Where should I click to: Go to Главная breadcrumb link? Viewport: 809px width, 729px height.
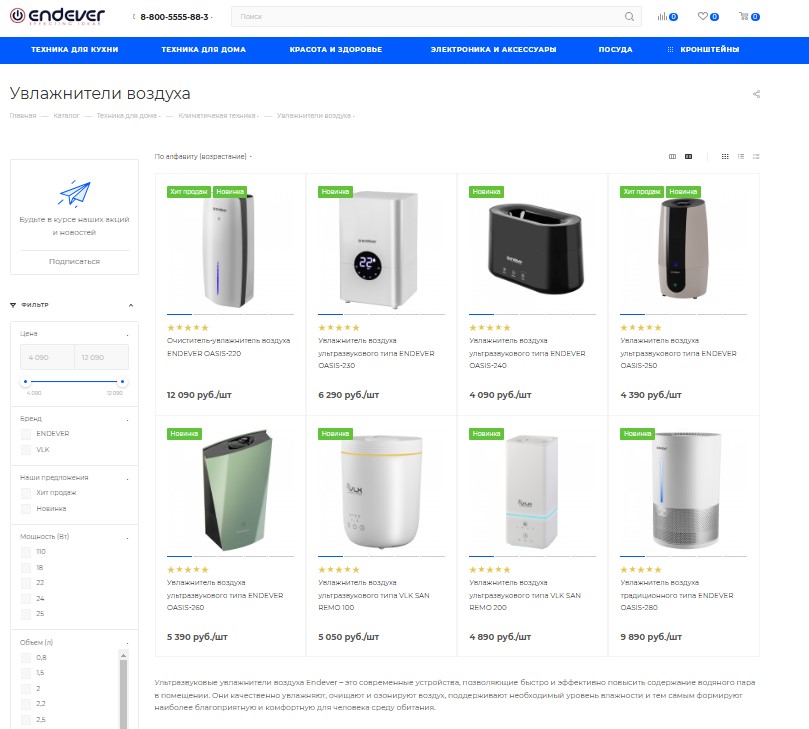[23, 116]
